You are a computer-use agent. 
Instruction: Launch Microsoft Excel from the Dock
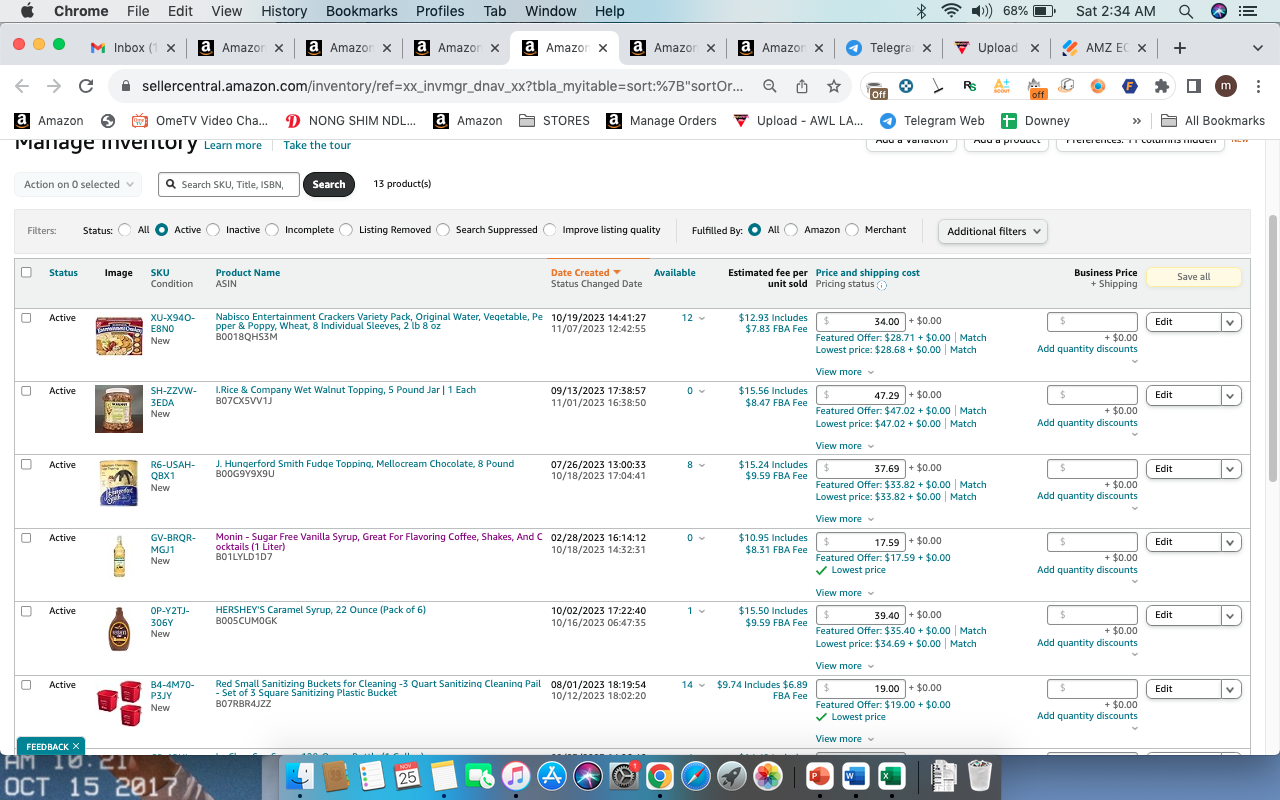pos(891,775)
